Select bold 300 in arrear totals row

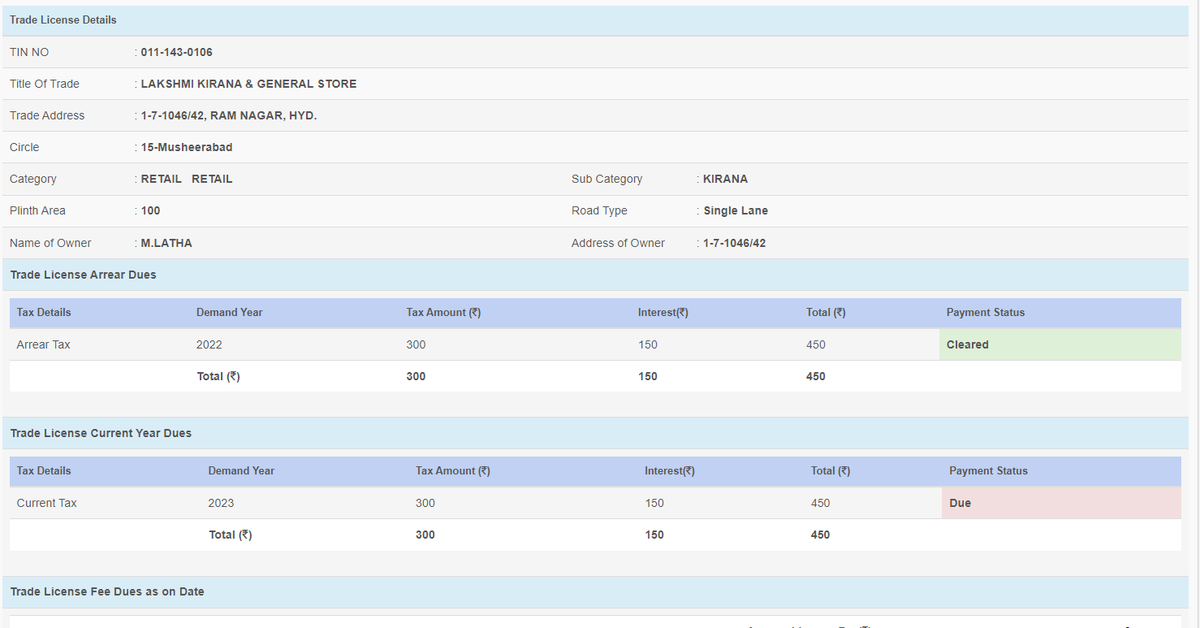click(x=416, y=376)
